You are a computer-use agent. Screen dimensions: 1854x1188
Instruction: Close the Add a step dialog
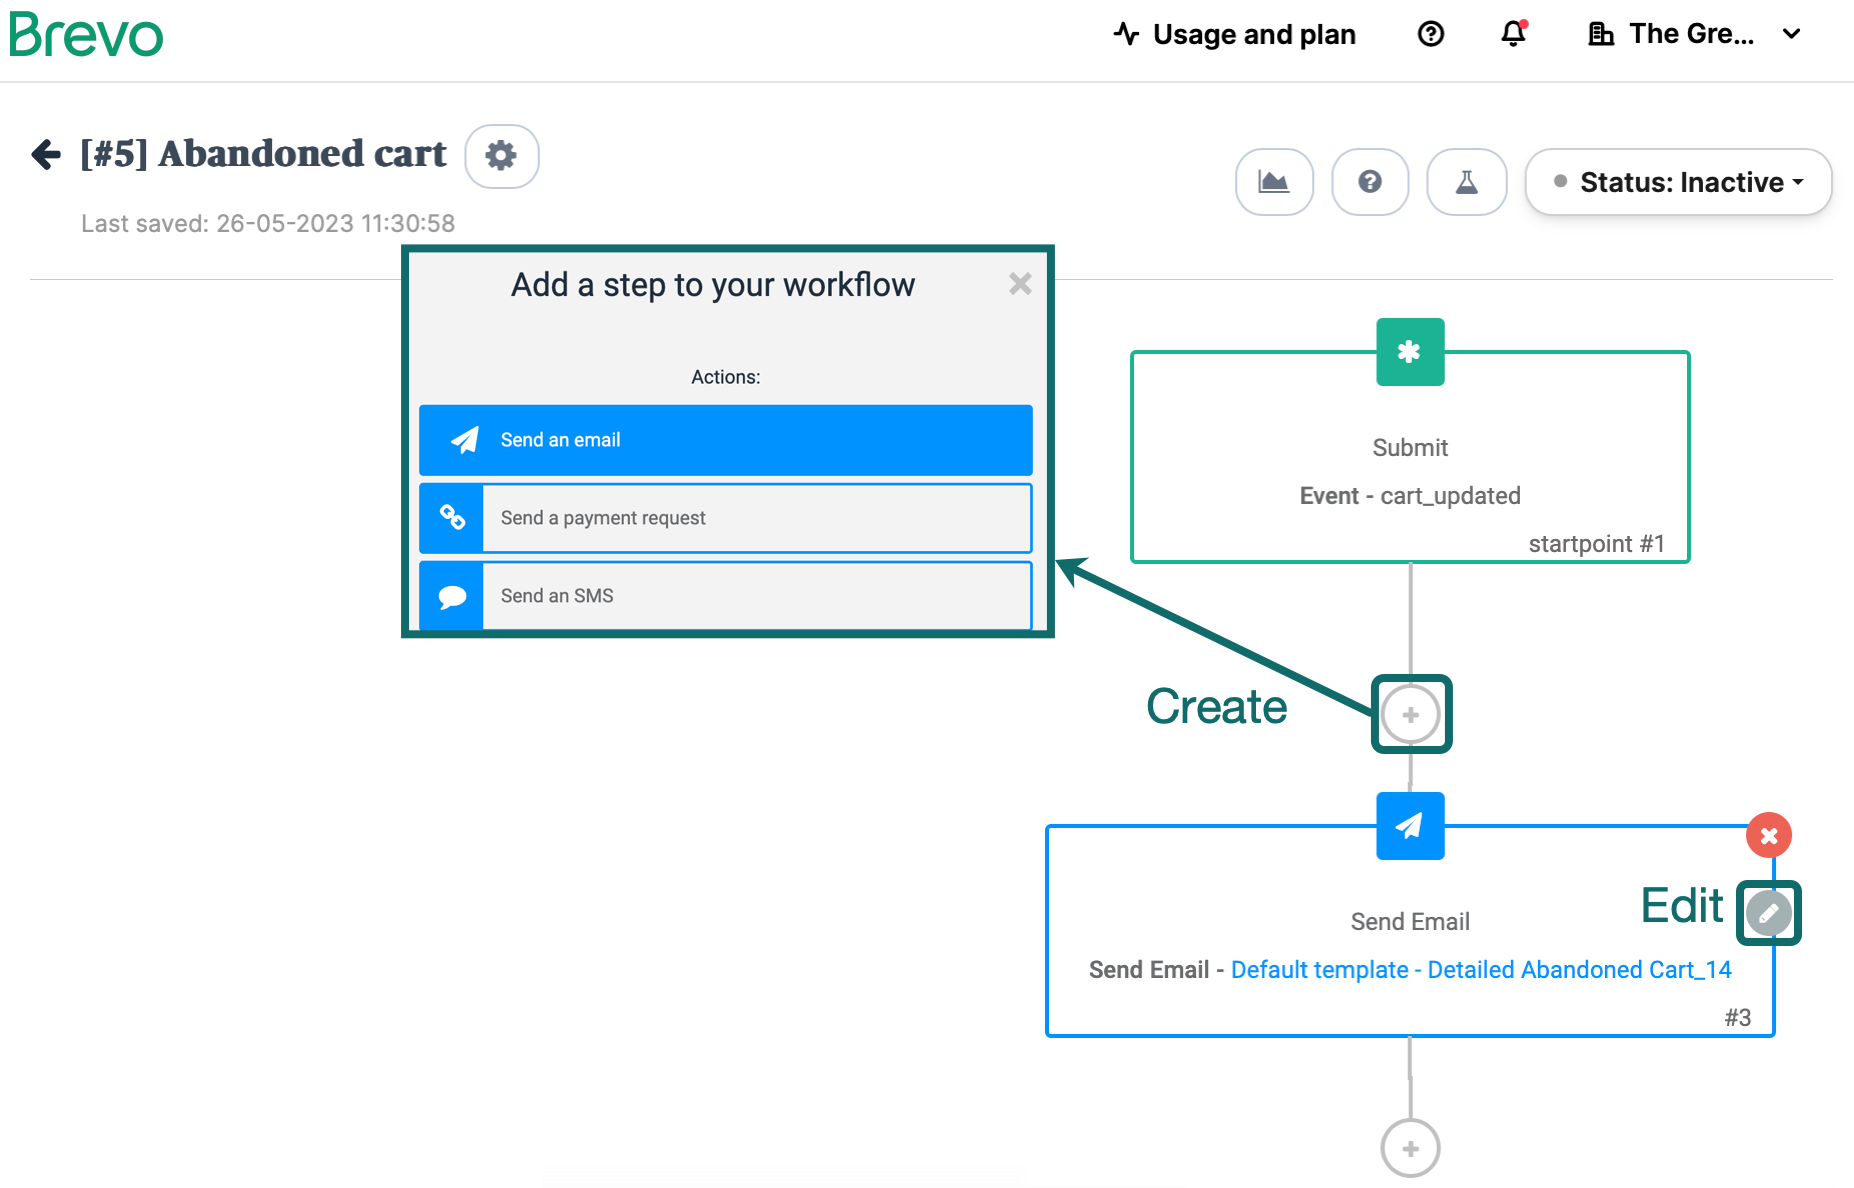click(1020, 284)
